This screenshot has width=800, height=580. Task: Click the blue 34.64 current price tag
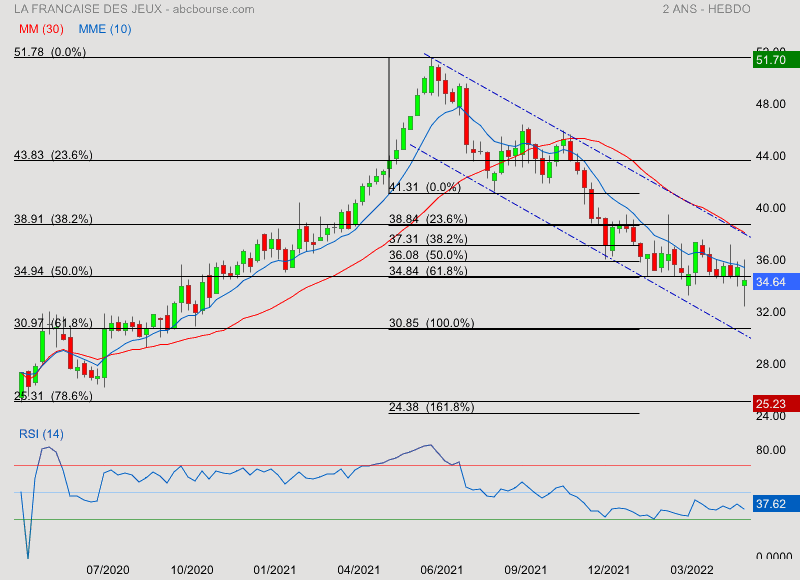(776, 282)
